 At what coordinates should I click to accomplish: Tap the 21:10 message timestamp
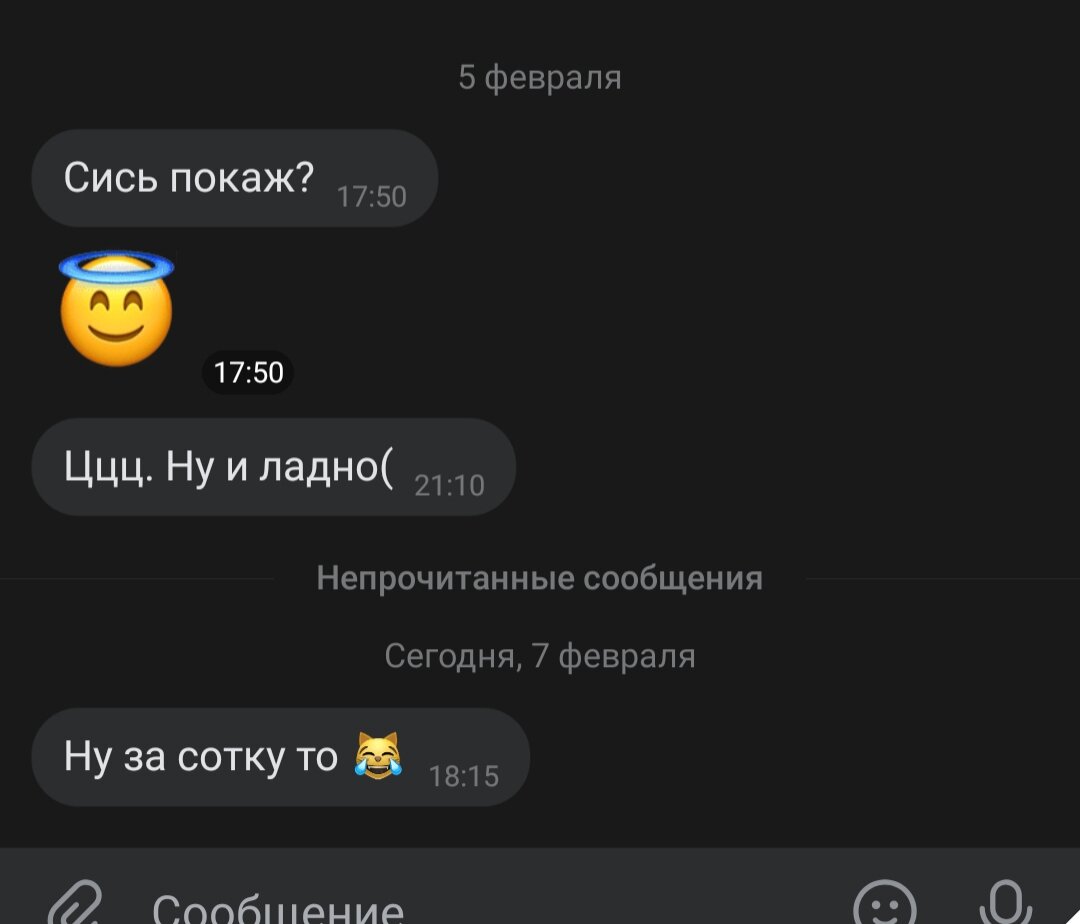(450, 486)
